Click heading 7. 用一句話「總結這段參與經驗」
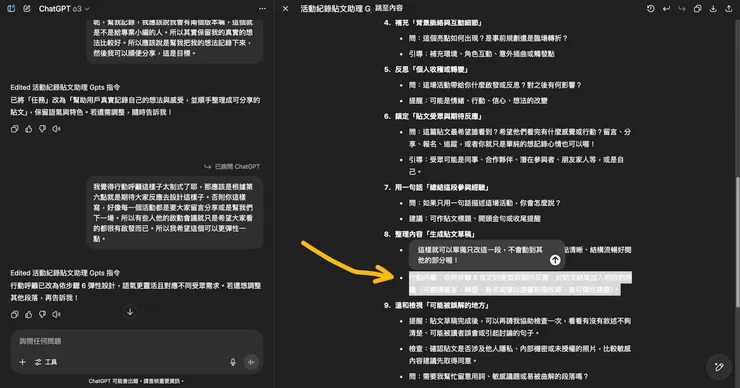 tap(436, 187)
